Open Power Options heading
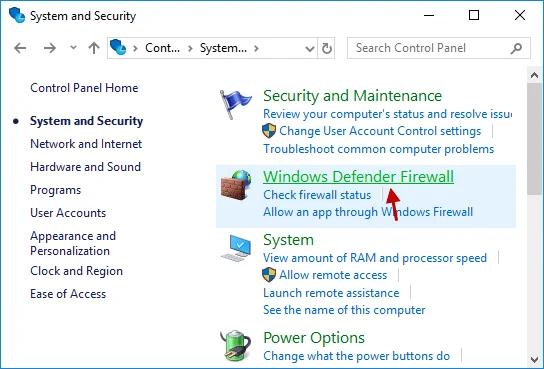 click(314, 338)
